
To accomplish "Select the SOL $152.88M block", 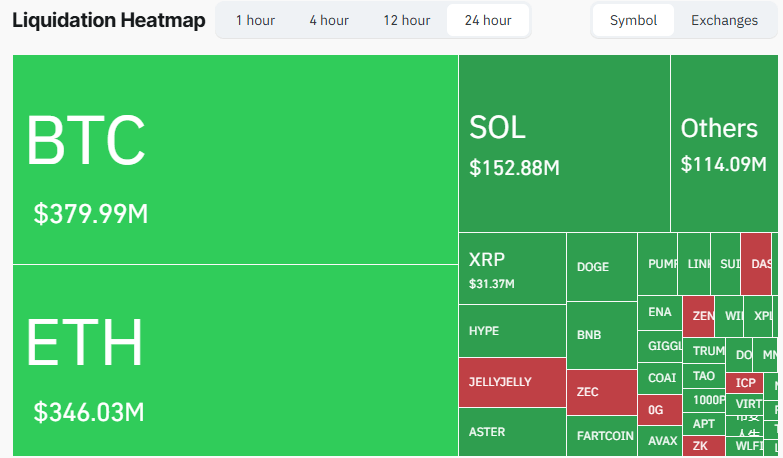I will tap(564, 144).
